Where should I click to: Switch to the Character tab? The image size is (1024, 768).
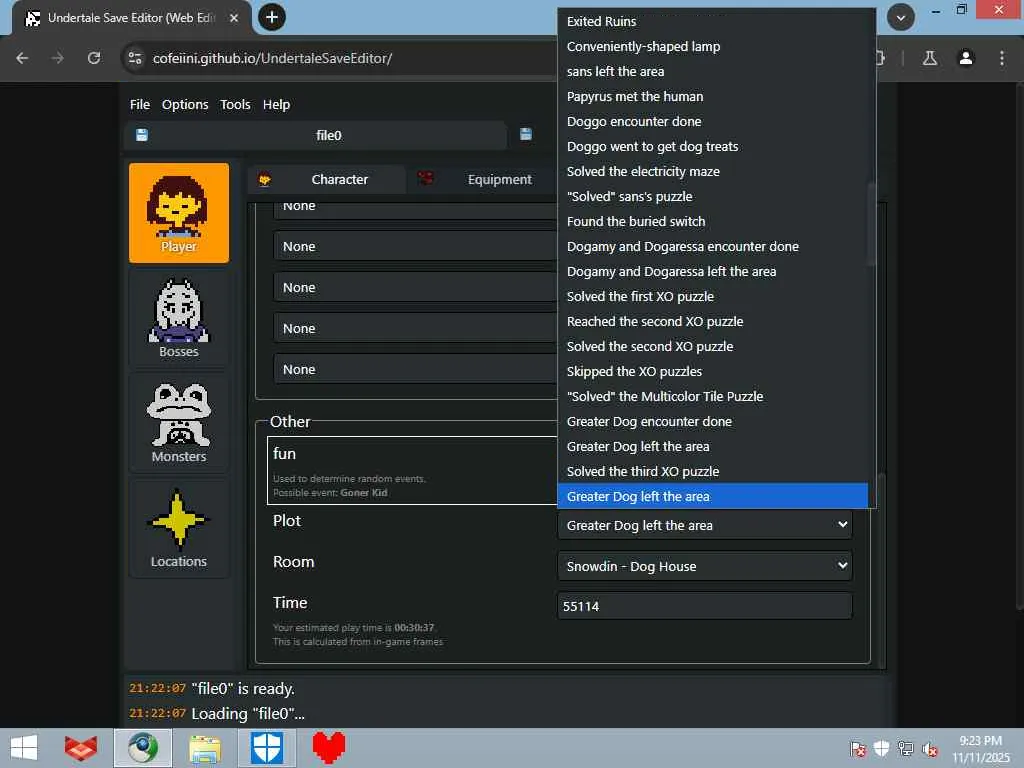coord(326,180)
